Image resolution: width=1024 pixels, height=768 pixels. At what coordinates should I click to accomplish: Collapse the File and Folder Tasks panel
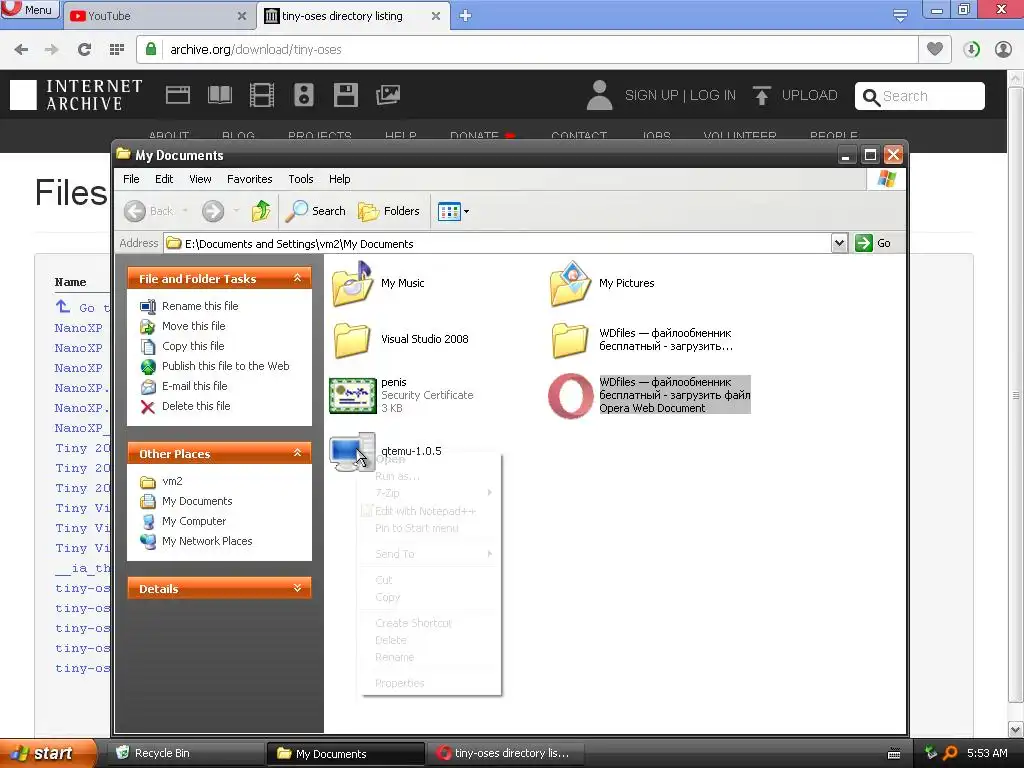coord(297,278)
